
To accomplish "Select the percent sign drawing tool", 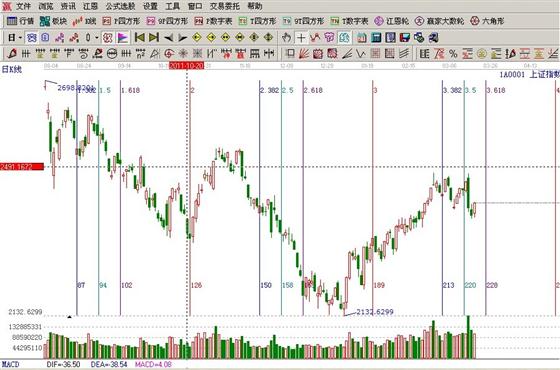I will [x=453, y=54].
